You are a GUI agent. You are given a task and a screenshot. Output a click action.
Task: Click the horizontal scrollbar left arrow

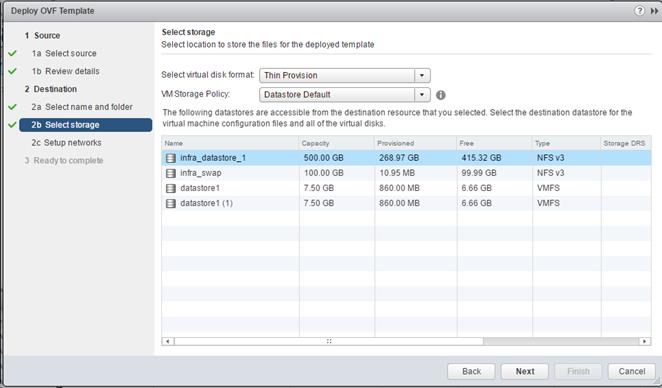(168, 341)
